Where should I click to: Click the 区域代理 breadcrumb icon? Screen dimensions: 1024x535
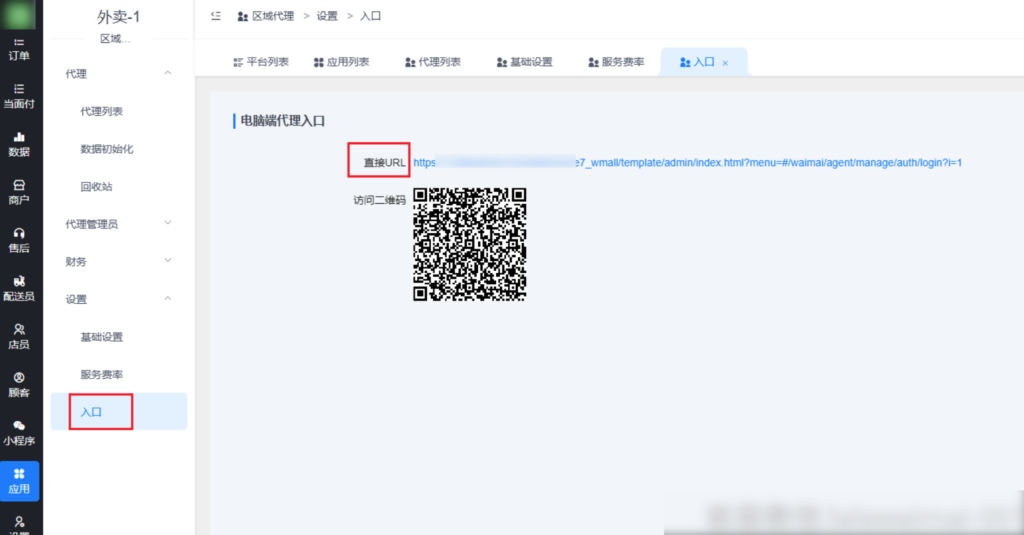pos(242,16)
